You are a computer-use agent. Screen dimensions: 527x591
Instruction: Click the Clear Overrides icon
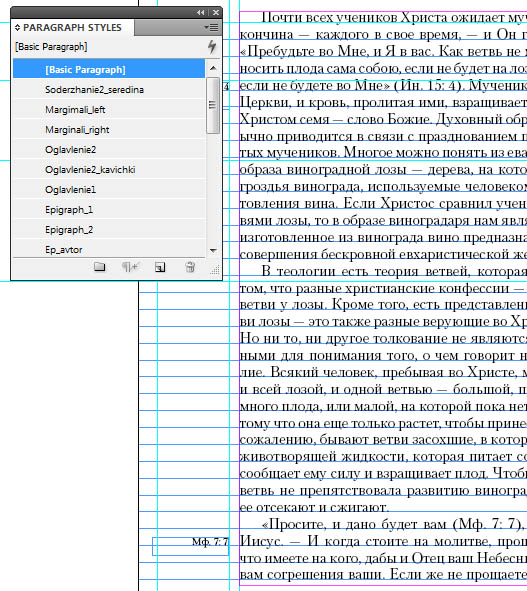(x=130, y=267)
